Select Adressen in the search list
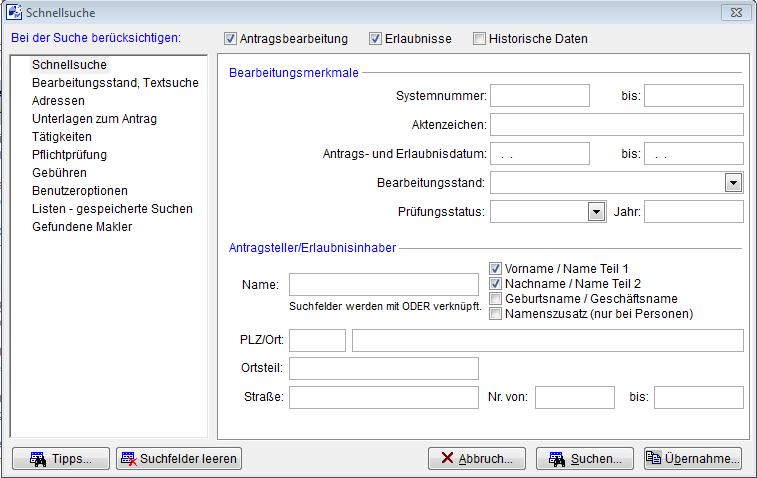 (x=58, y=101)
